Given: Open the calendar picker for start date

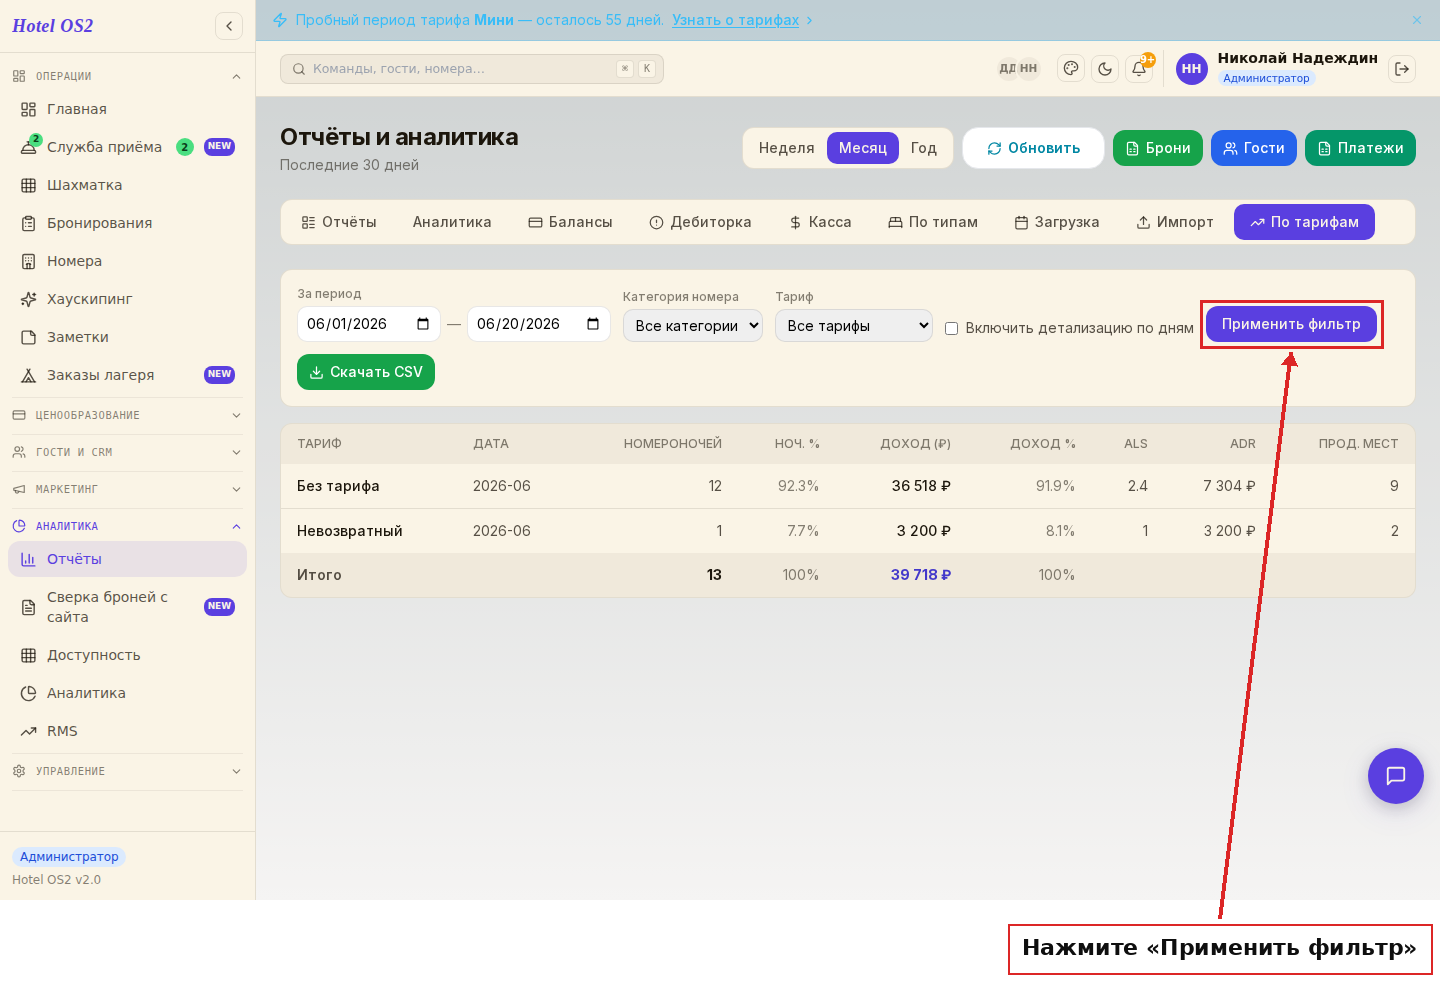Looking at the screenshot, I should 423,324.
